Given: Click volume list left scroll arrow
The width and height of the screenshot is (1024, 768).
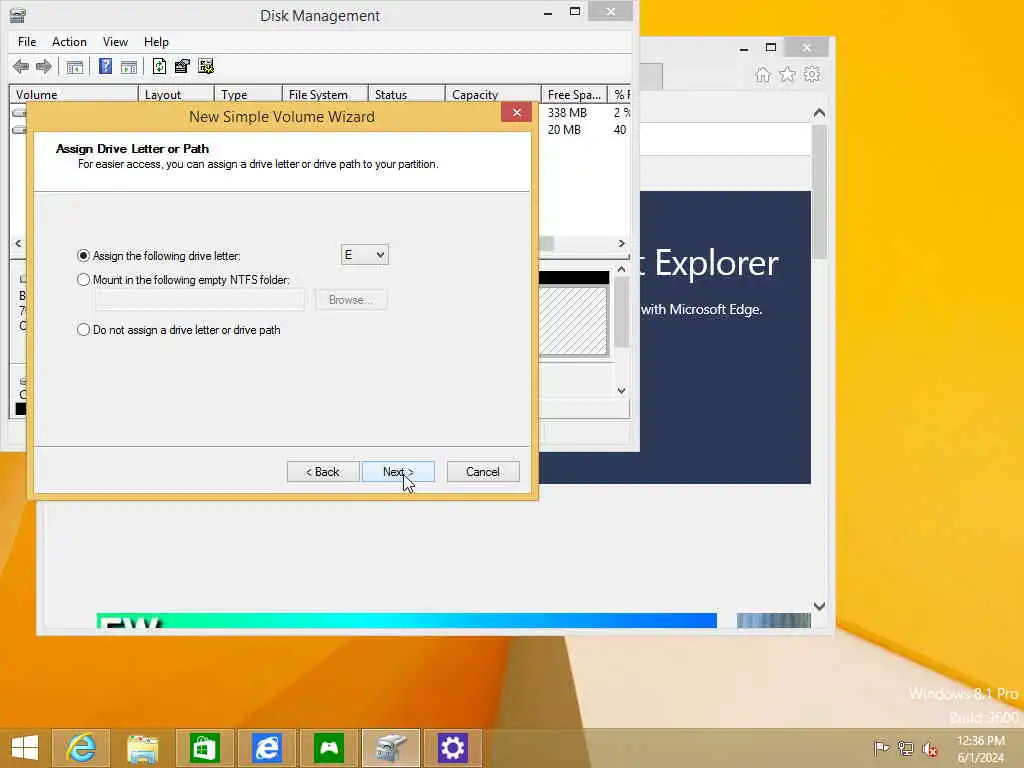Looking at the screenshot, I should [x=18, y=244].
